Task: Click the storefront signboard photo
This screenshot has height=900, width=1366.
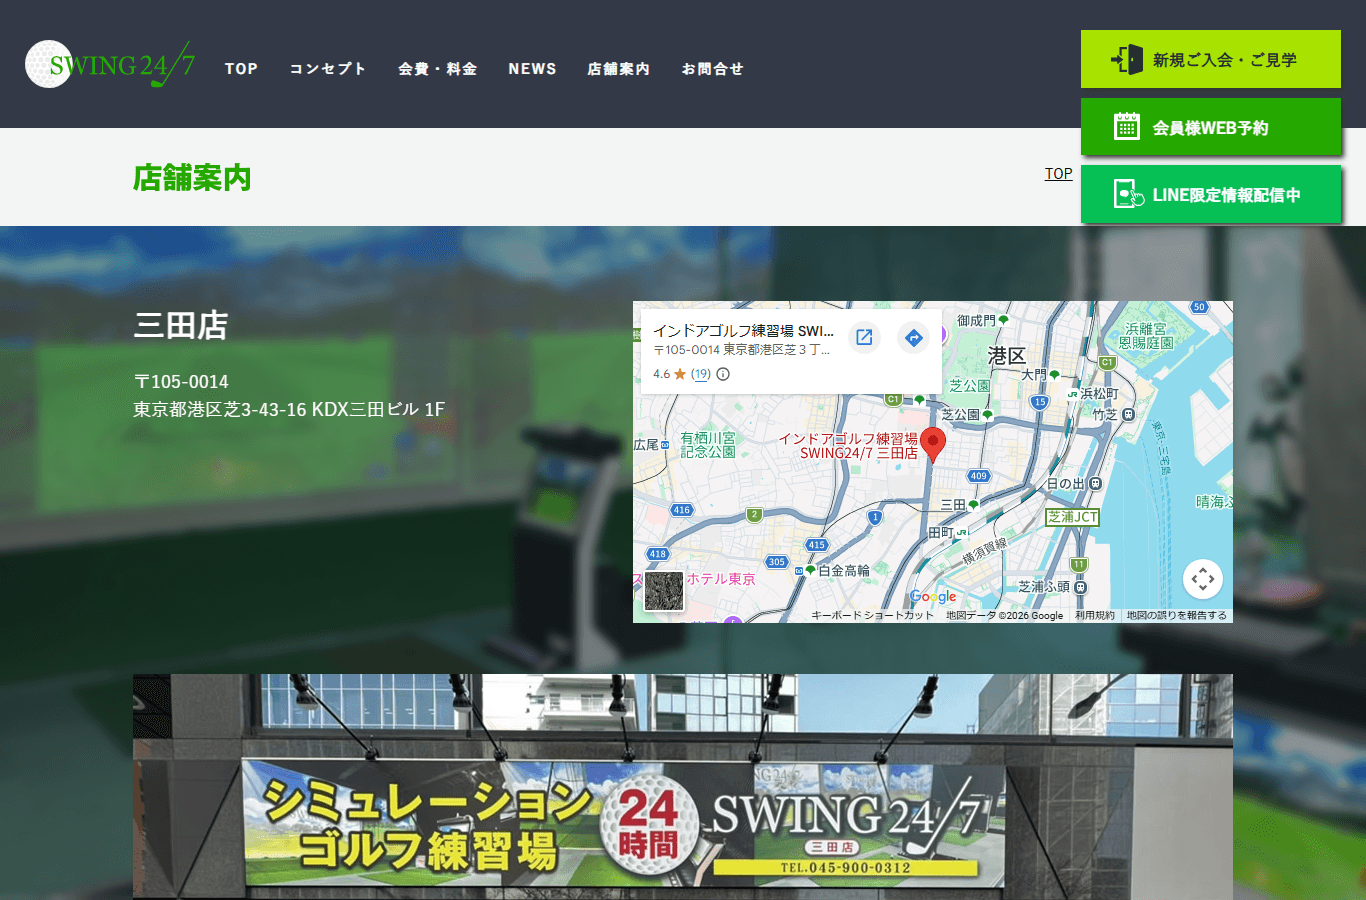Action: (x=683, y=787)
